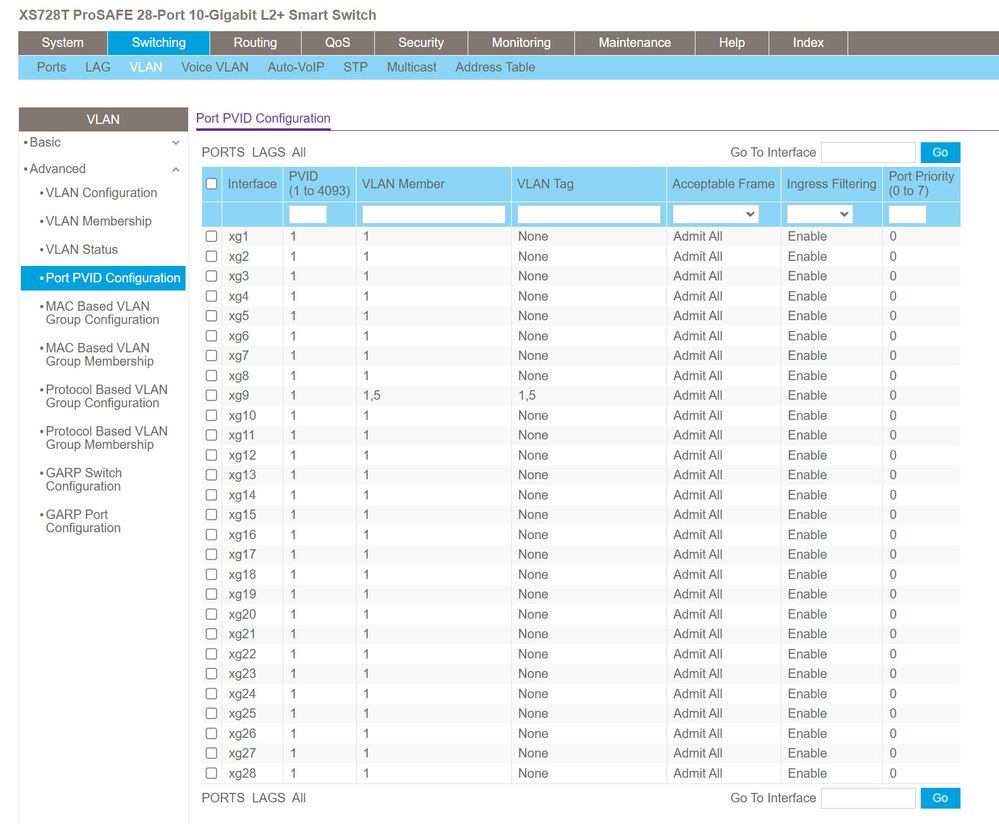
Task: Click the Interface column header
Action: click(252, 184)
